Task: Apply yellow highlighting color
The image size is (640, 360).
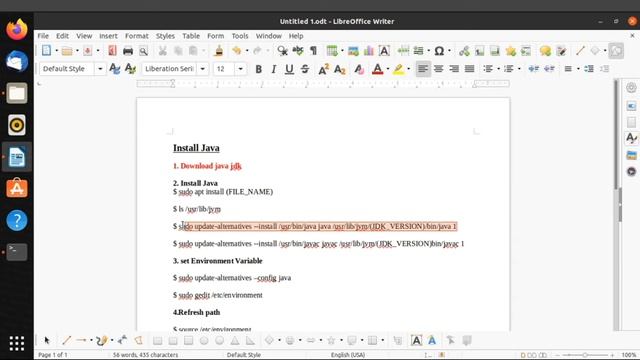Action: pos(398,69)
